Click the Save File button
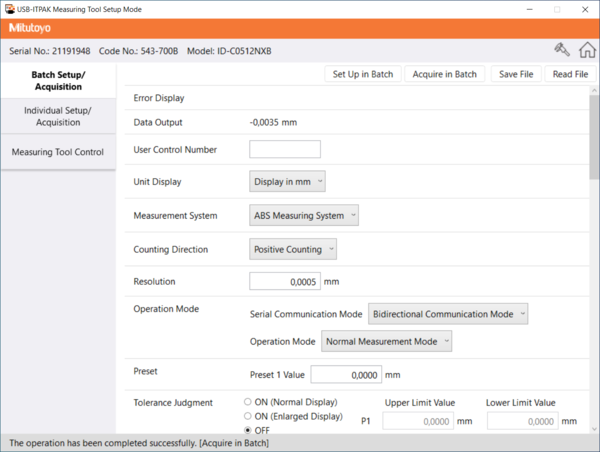 [515, 74]
